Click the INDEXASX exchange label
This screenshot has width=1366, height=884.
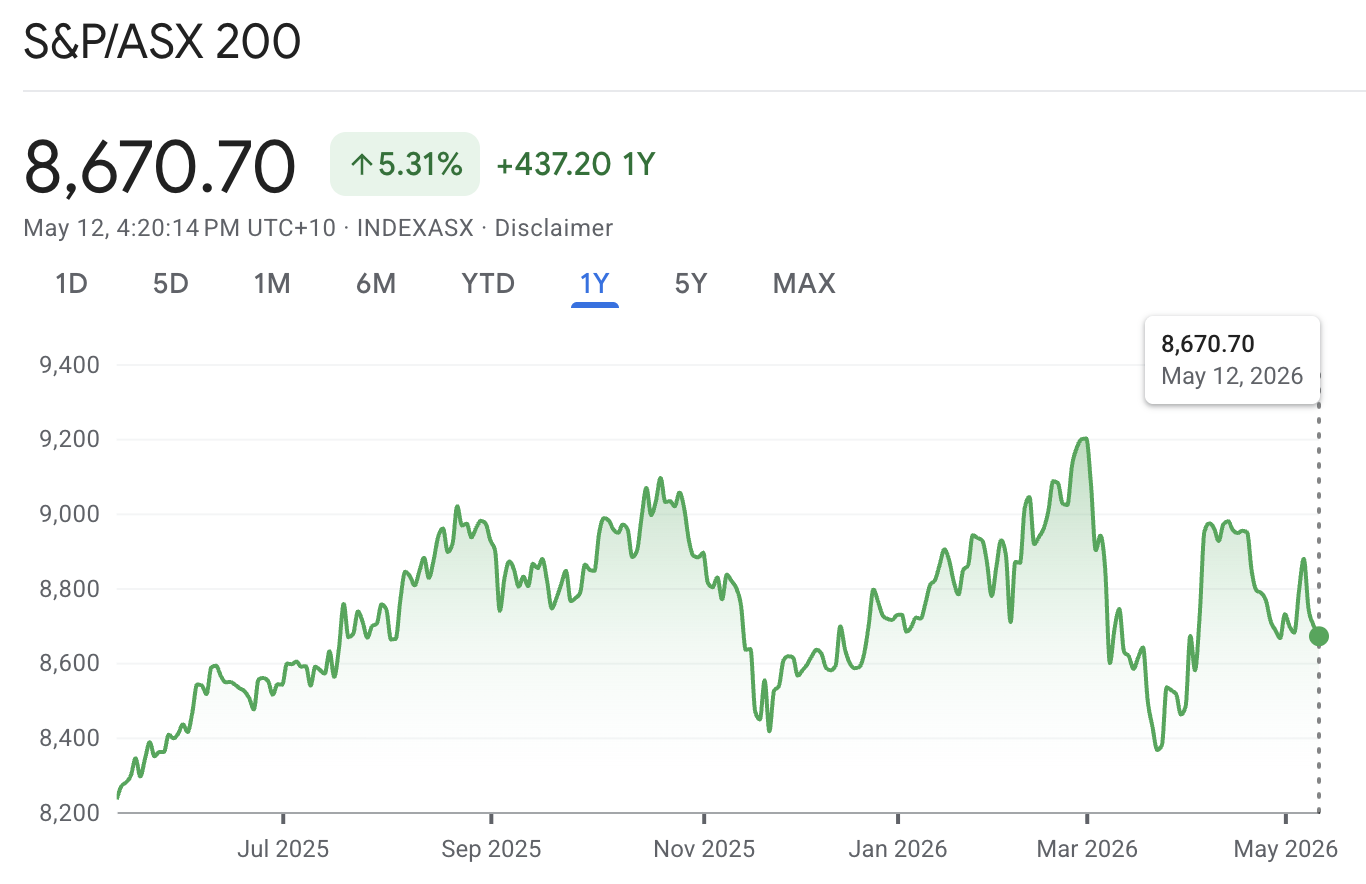(x=415, y=228)
